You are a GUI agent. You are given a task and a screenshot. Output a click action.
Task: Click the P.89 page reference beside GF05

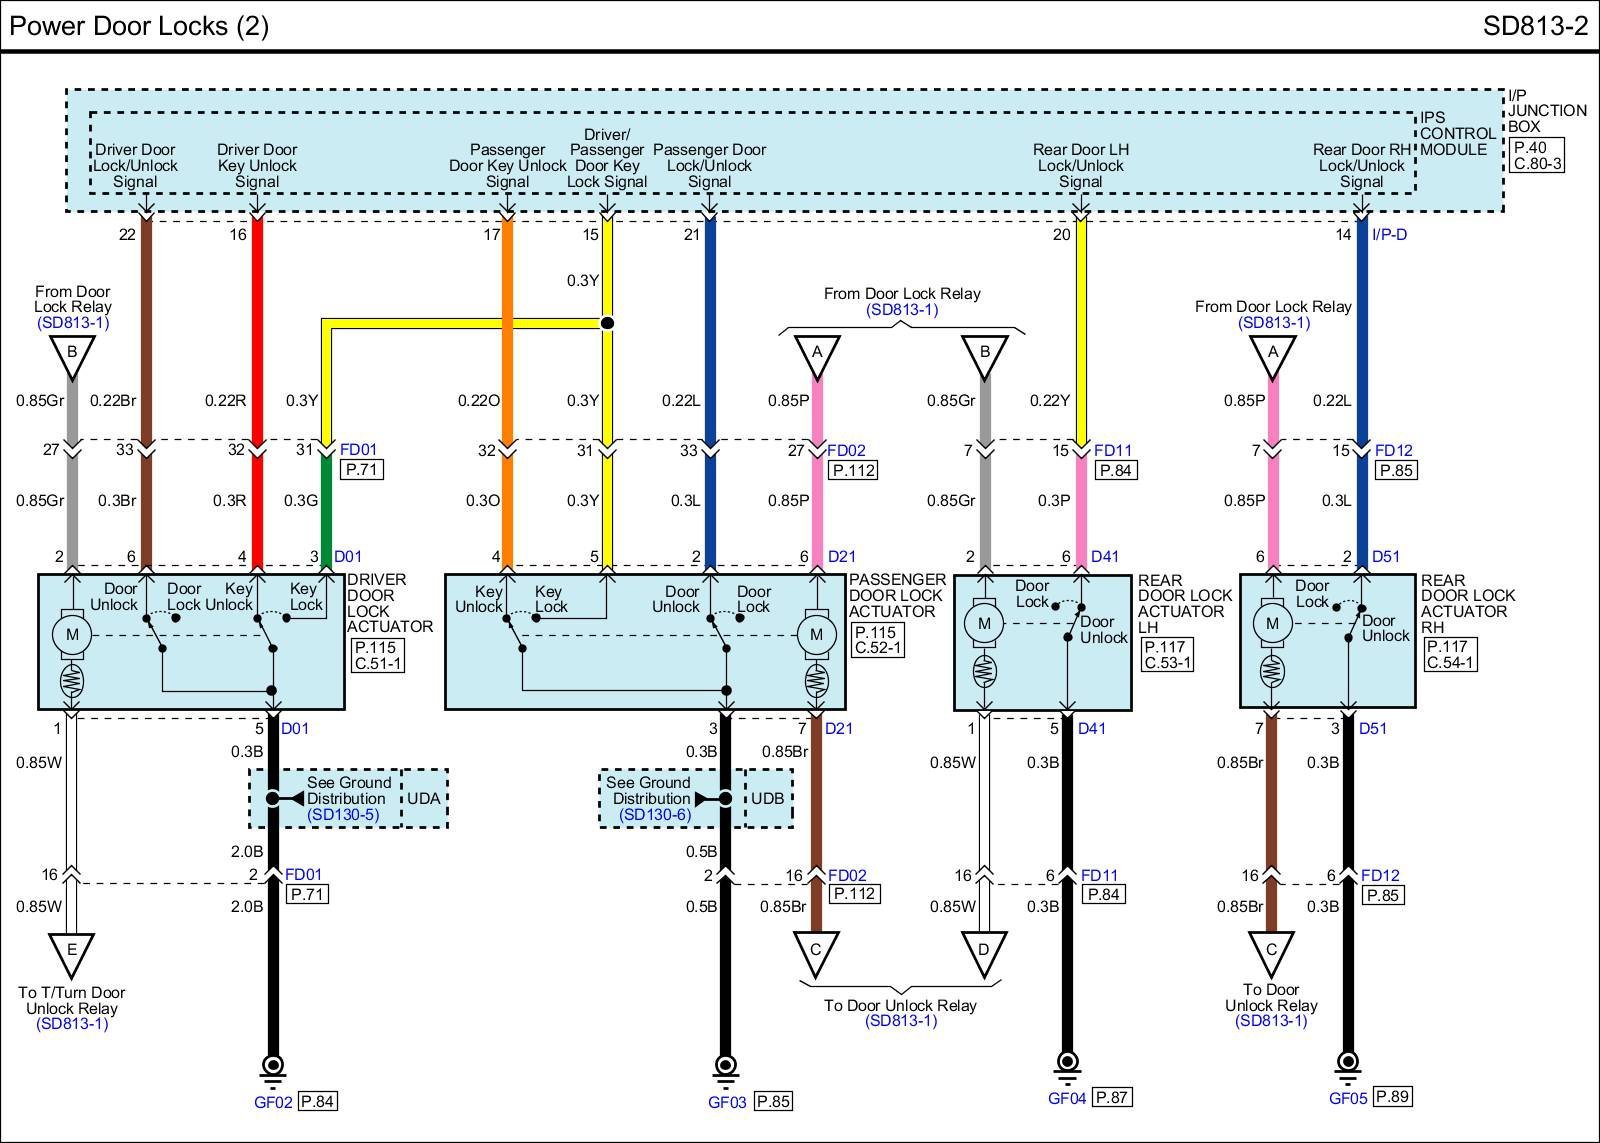[x=1392, y=1096]
